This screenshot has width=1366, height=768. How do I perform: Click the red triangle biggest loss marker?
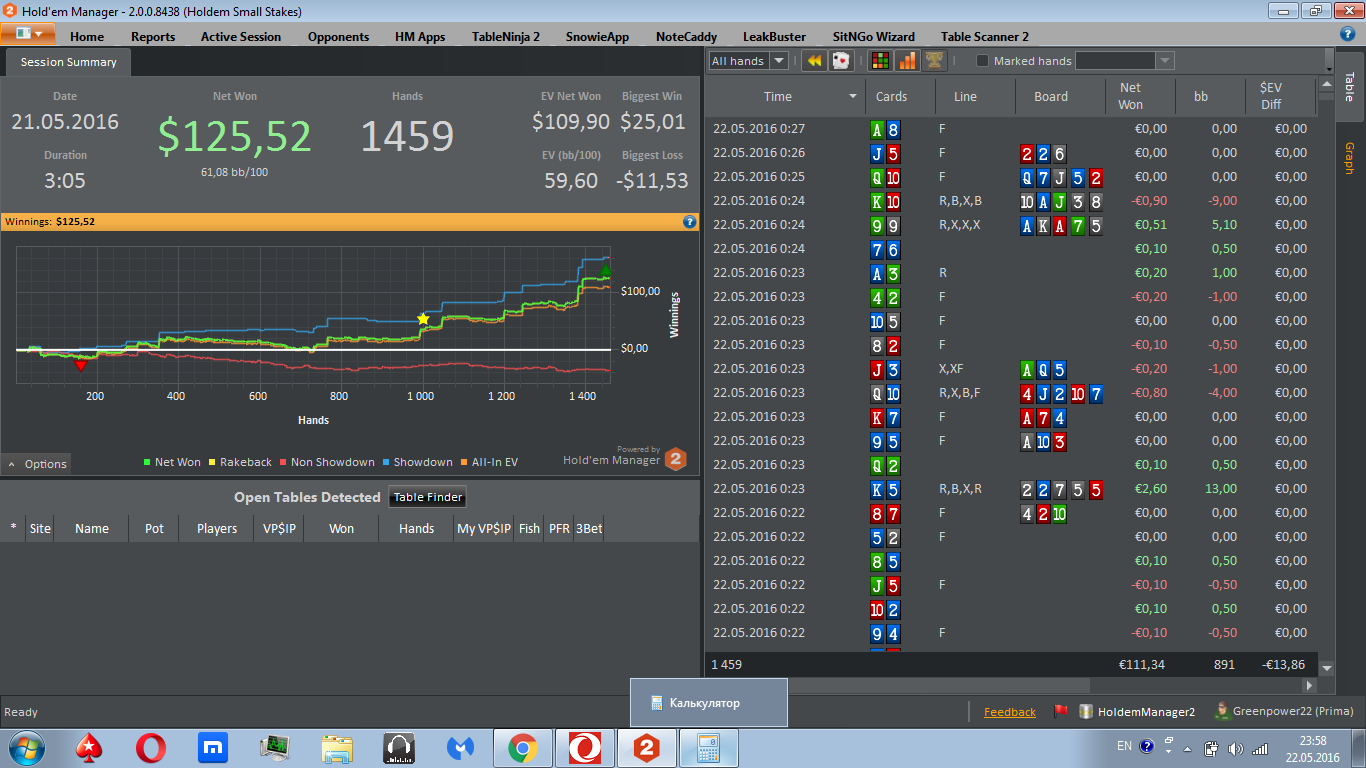tap(81, 366)
